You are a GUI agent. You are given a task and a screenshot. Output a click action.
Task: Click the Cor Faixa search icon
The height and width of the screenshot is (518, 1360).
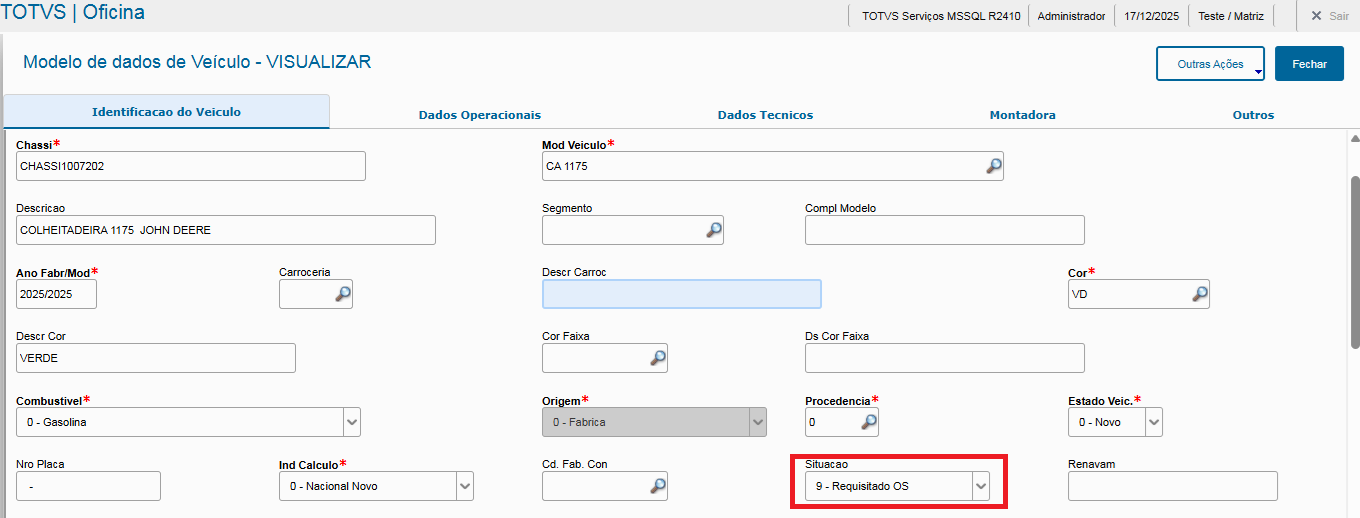tap(657, 358)
